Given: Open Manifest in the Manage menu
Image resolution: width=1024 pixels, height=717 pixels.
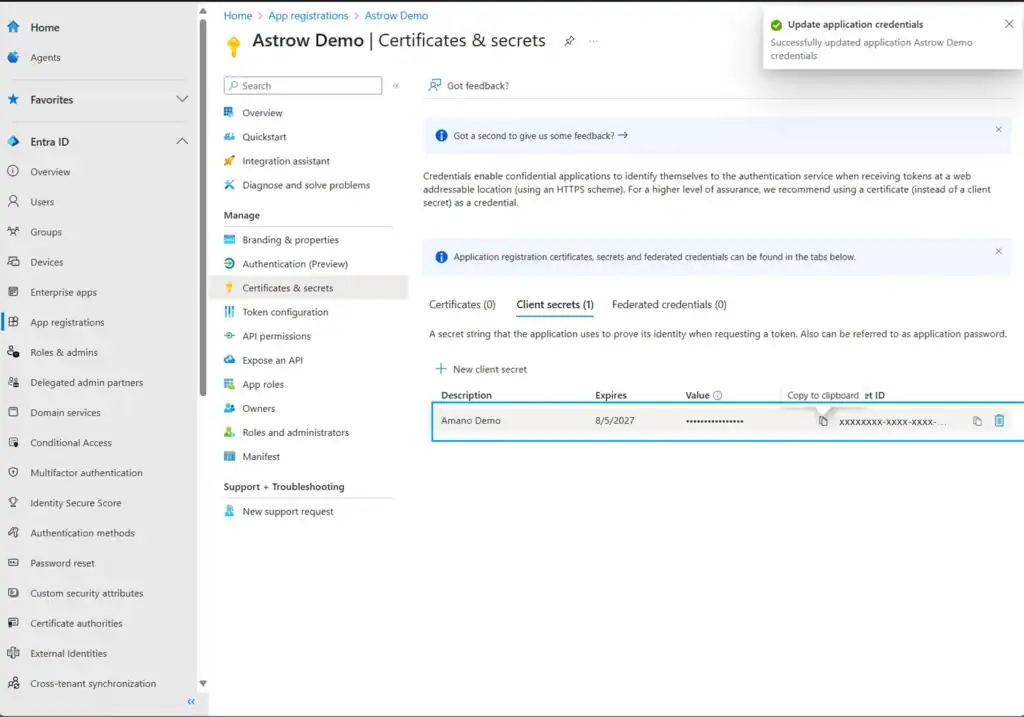Looking at the screenshot, I should pos(261,456).
